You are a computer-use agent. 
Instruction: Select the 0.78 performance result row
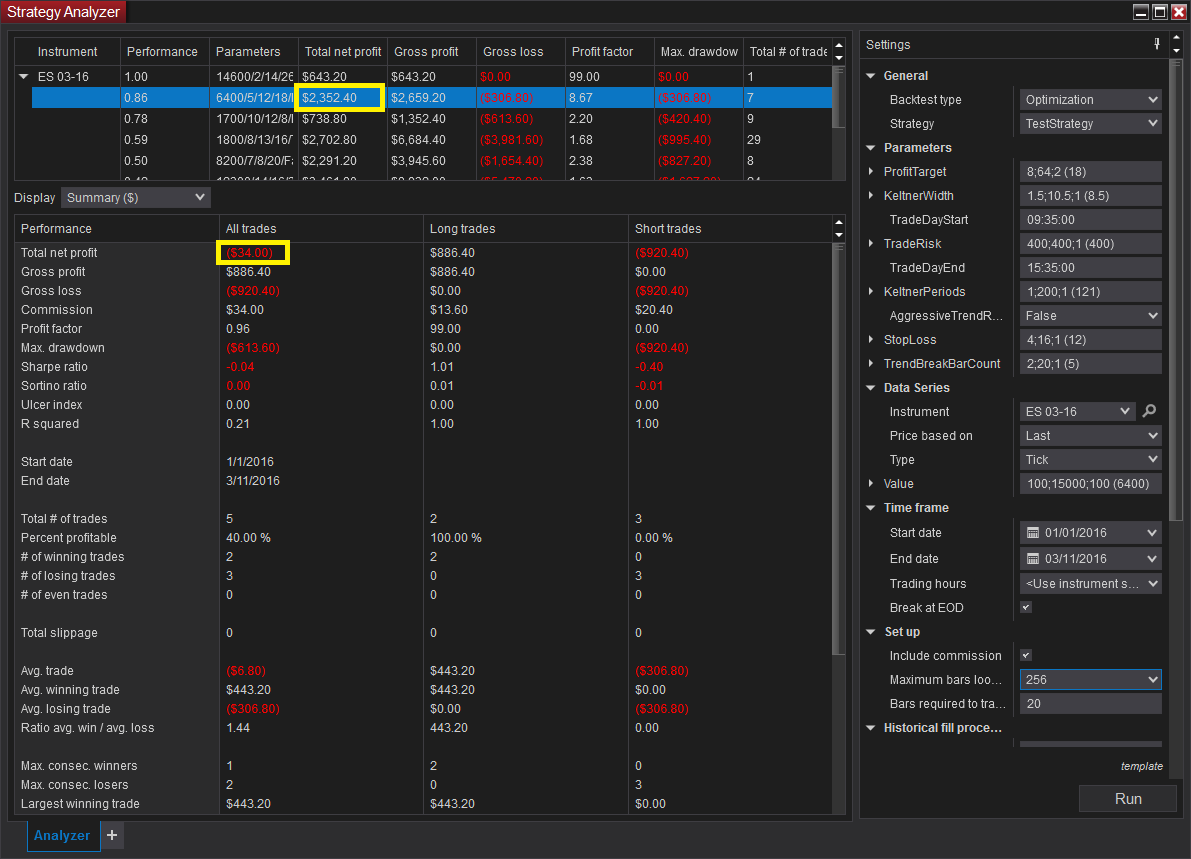click(400, 119)
